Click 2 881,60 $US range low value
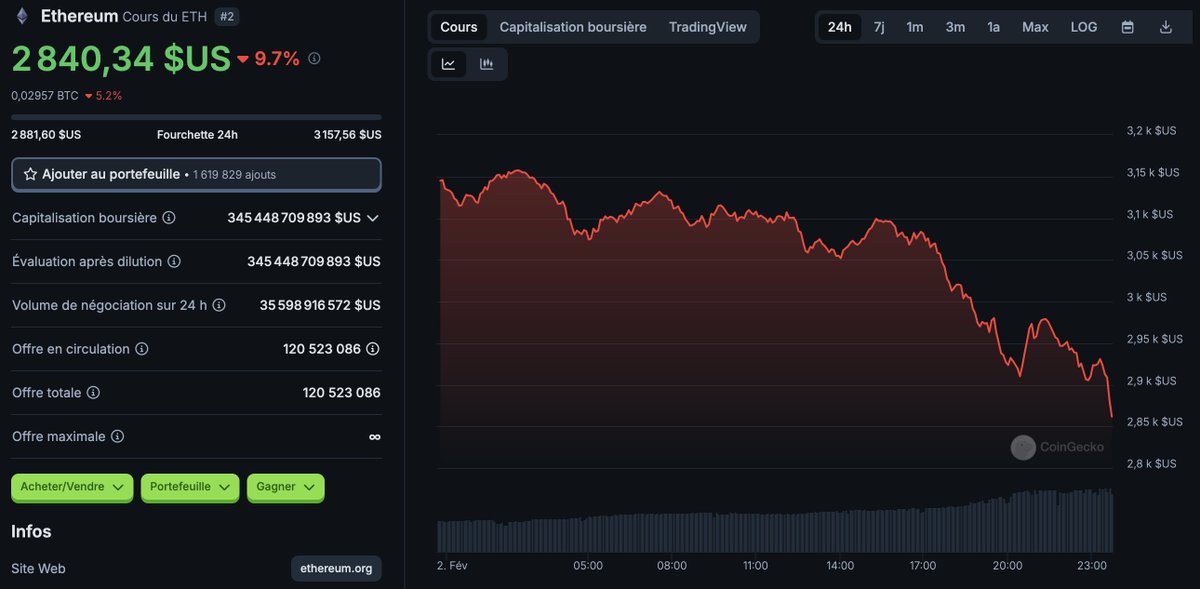This screenshot has height=589, width=1200. [x=46, y=135]
